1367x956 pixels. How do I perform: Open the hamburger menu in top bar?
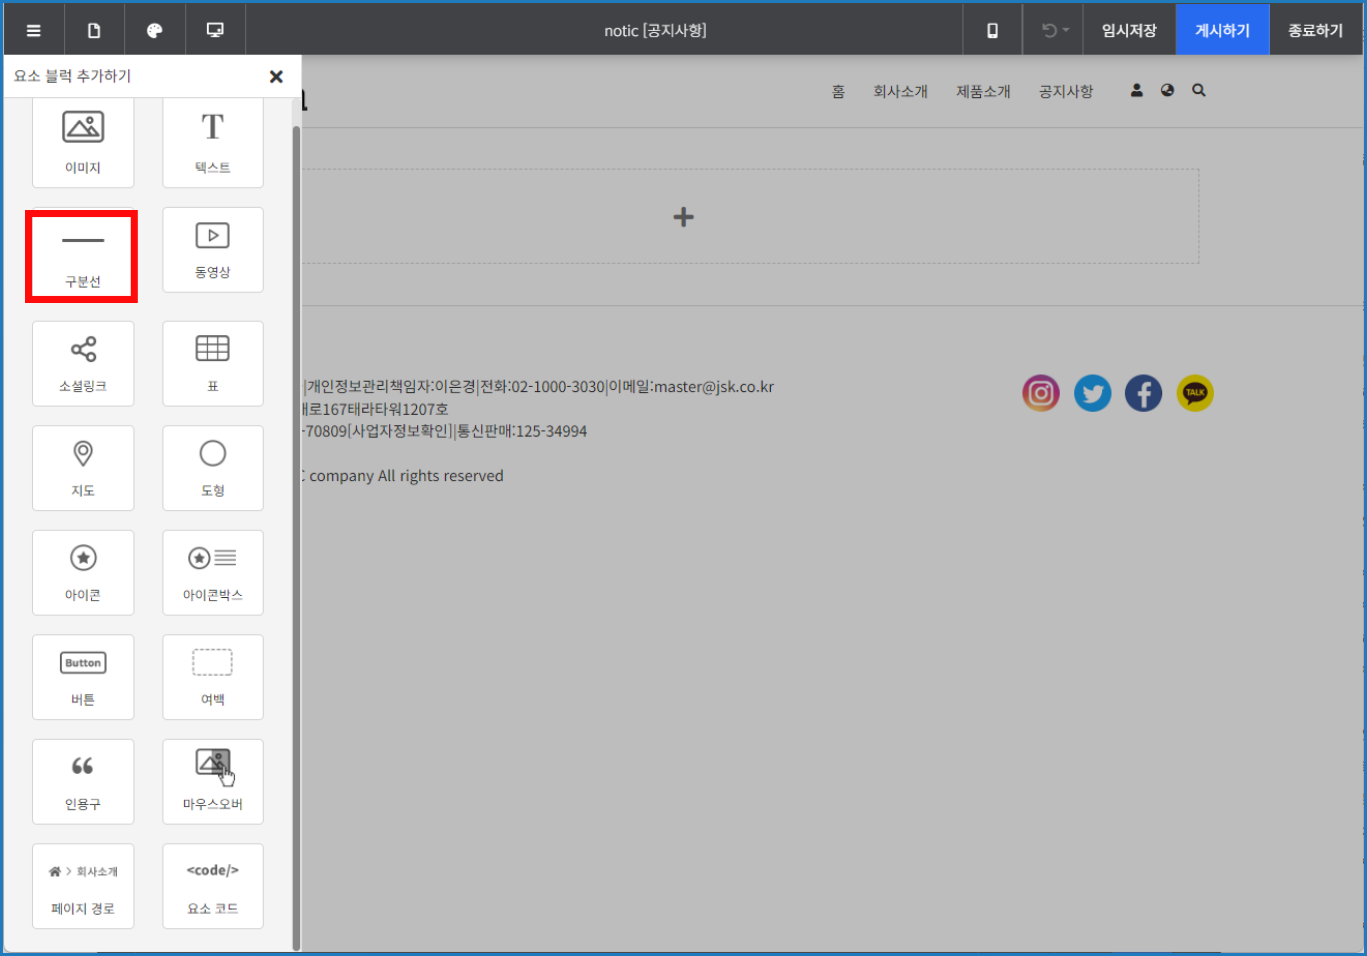(34, 30)
